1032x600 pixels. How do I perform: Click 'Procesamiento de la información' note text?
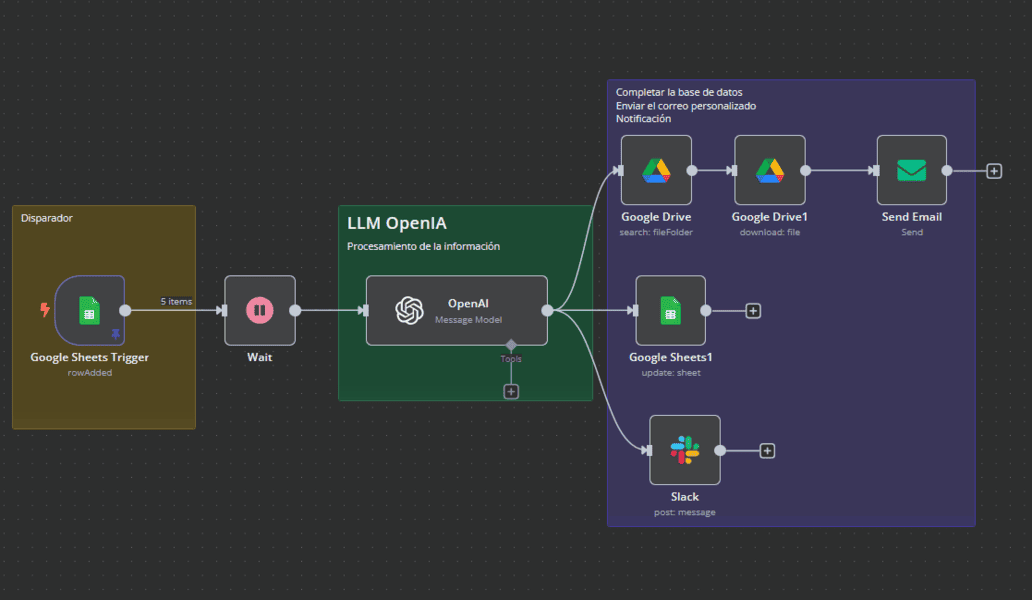tap(423, 246)
